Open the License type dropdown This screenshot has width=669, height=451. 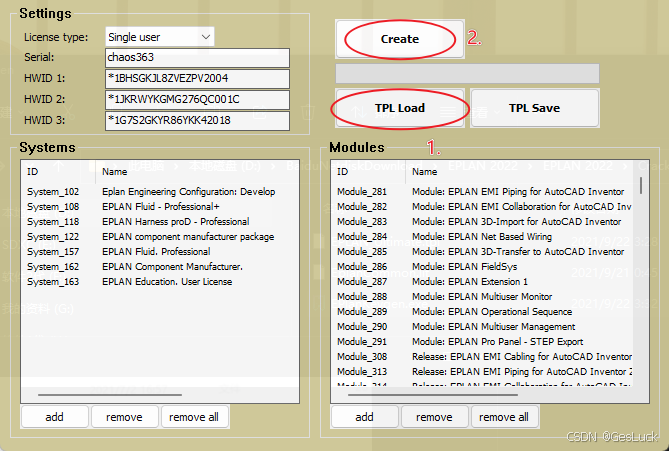[160, 37]
